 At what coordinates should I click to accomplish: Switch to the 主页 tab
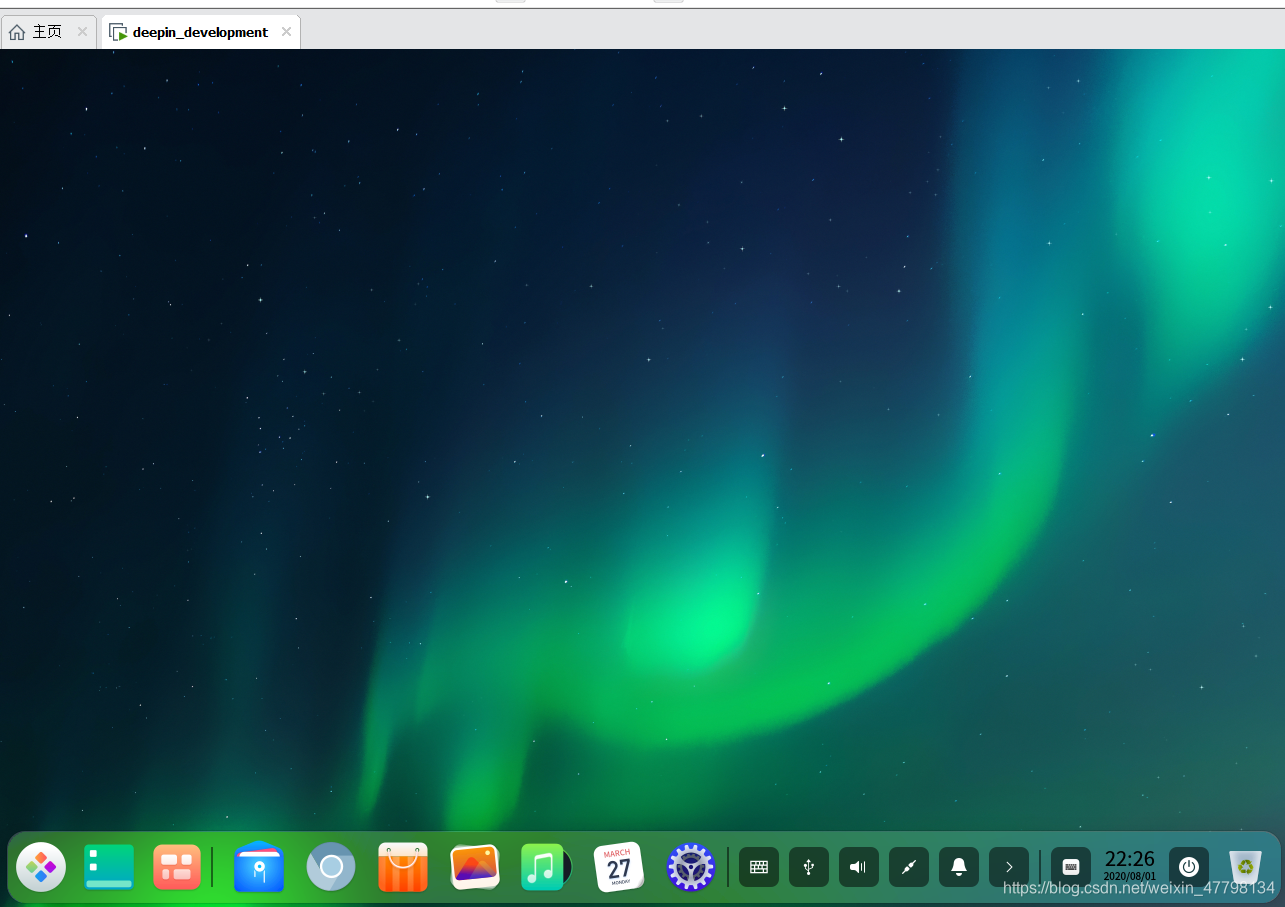tap(47, 32)
